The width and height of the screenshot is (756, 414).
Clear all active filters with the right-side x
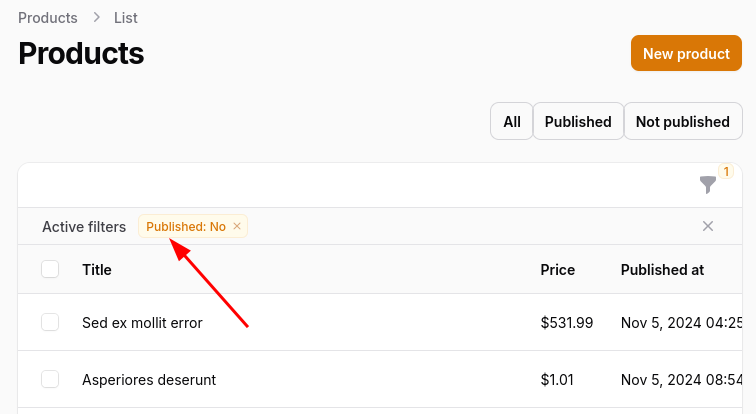tap(708, 227)
